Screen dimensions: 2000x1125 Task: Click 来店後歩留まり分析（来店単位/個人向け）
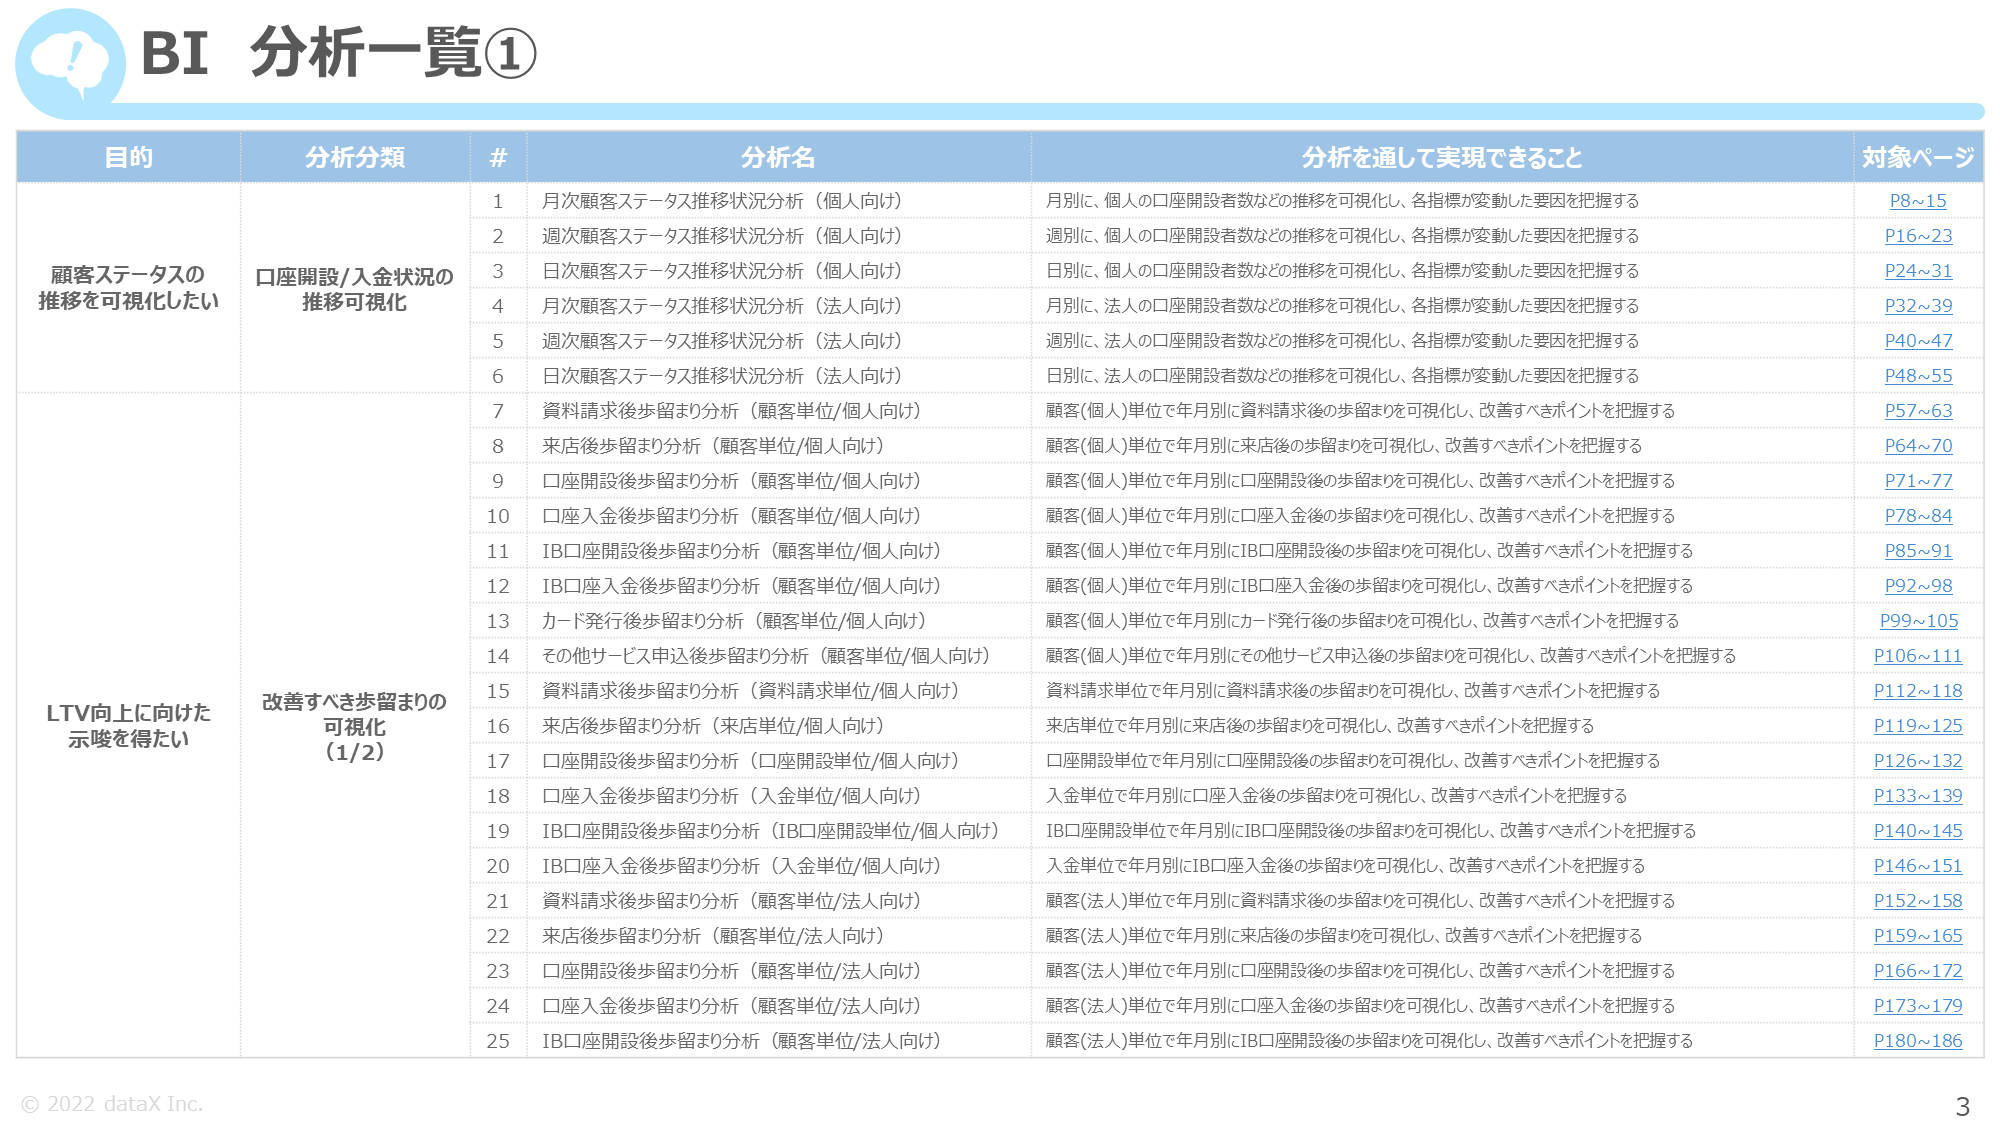(713, 726)
